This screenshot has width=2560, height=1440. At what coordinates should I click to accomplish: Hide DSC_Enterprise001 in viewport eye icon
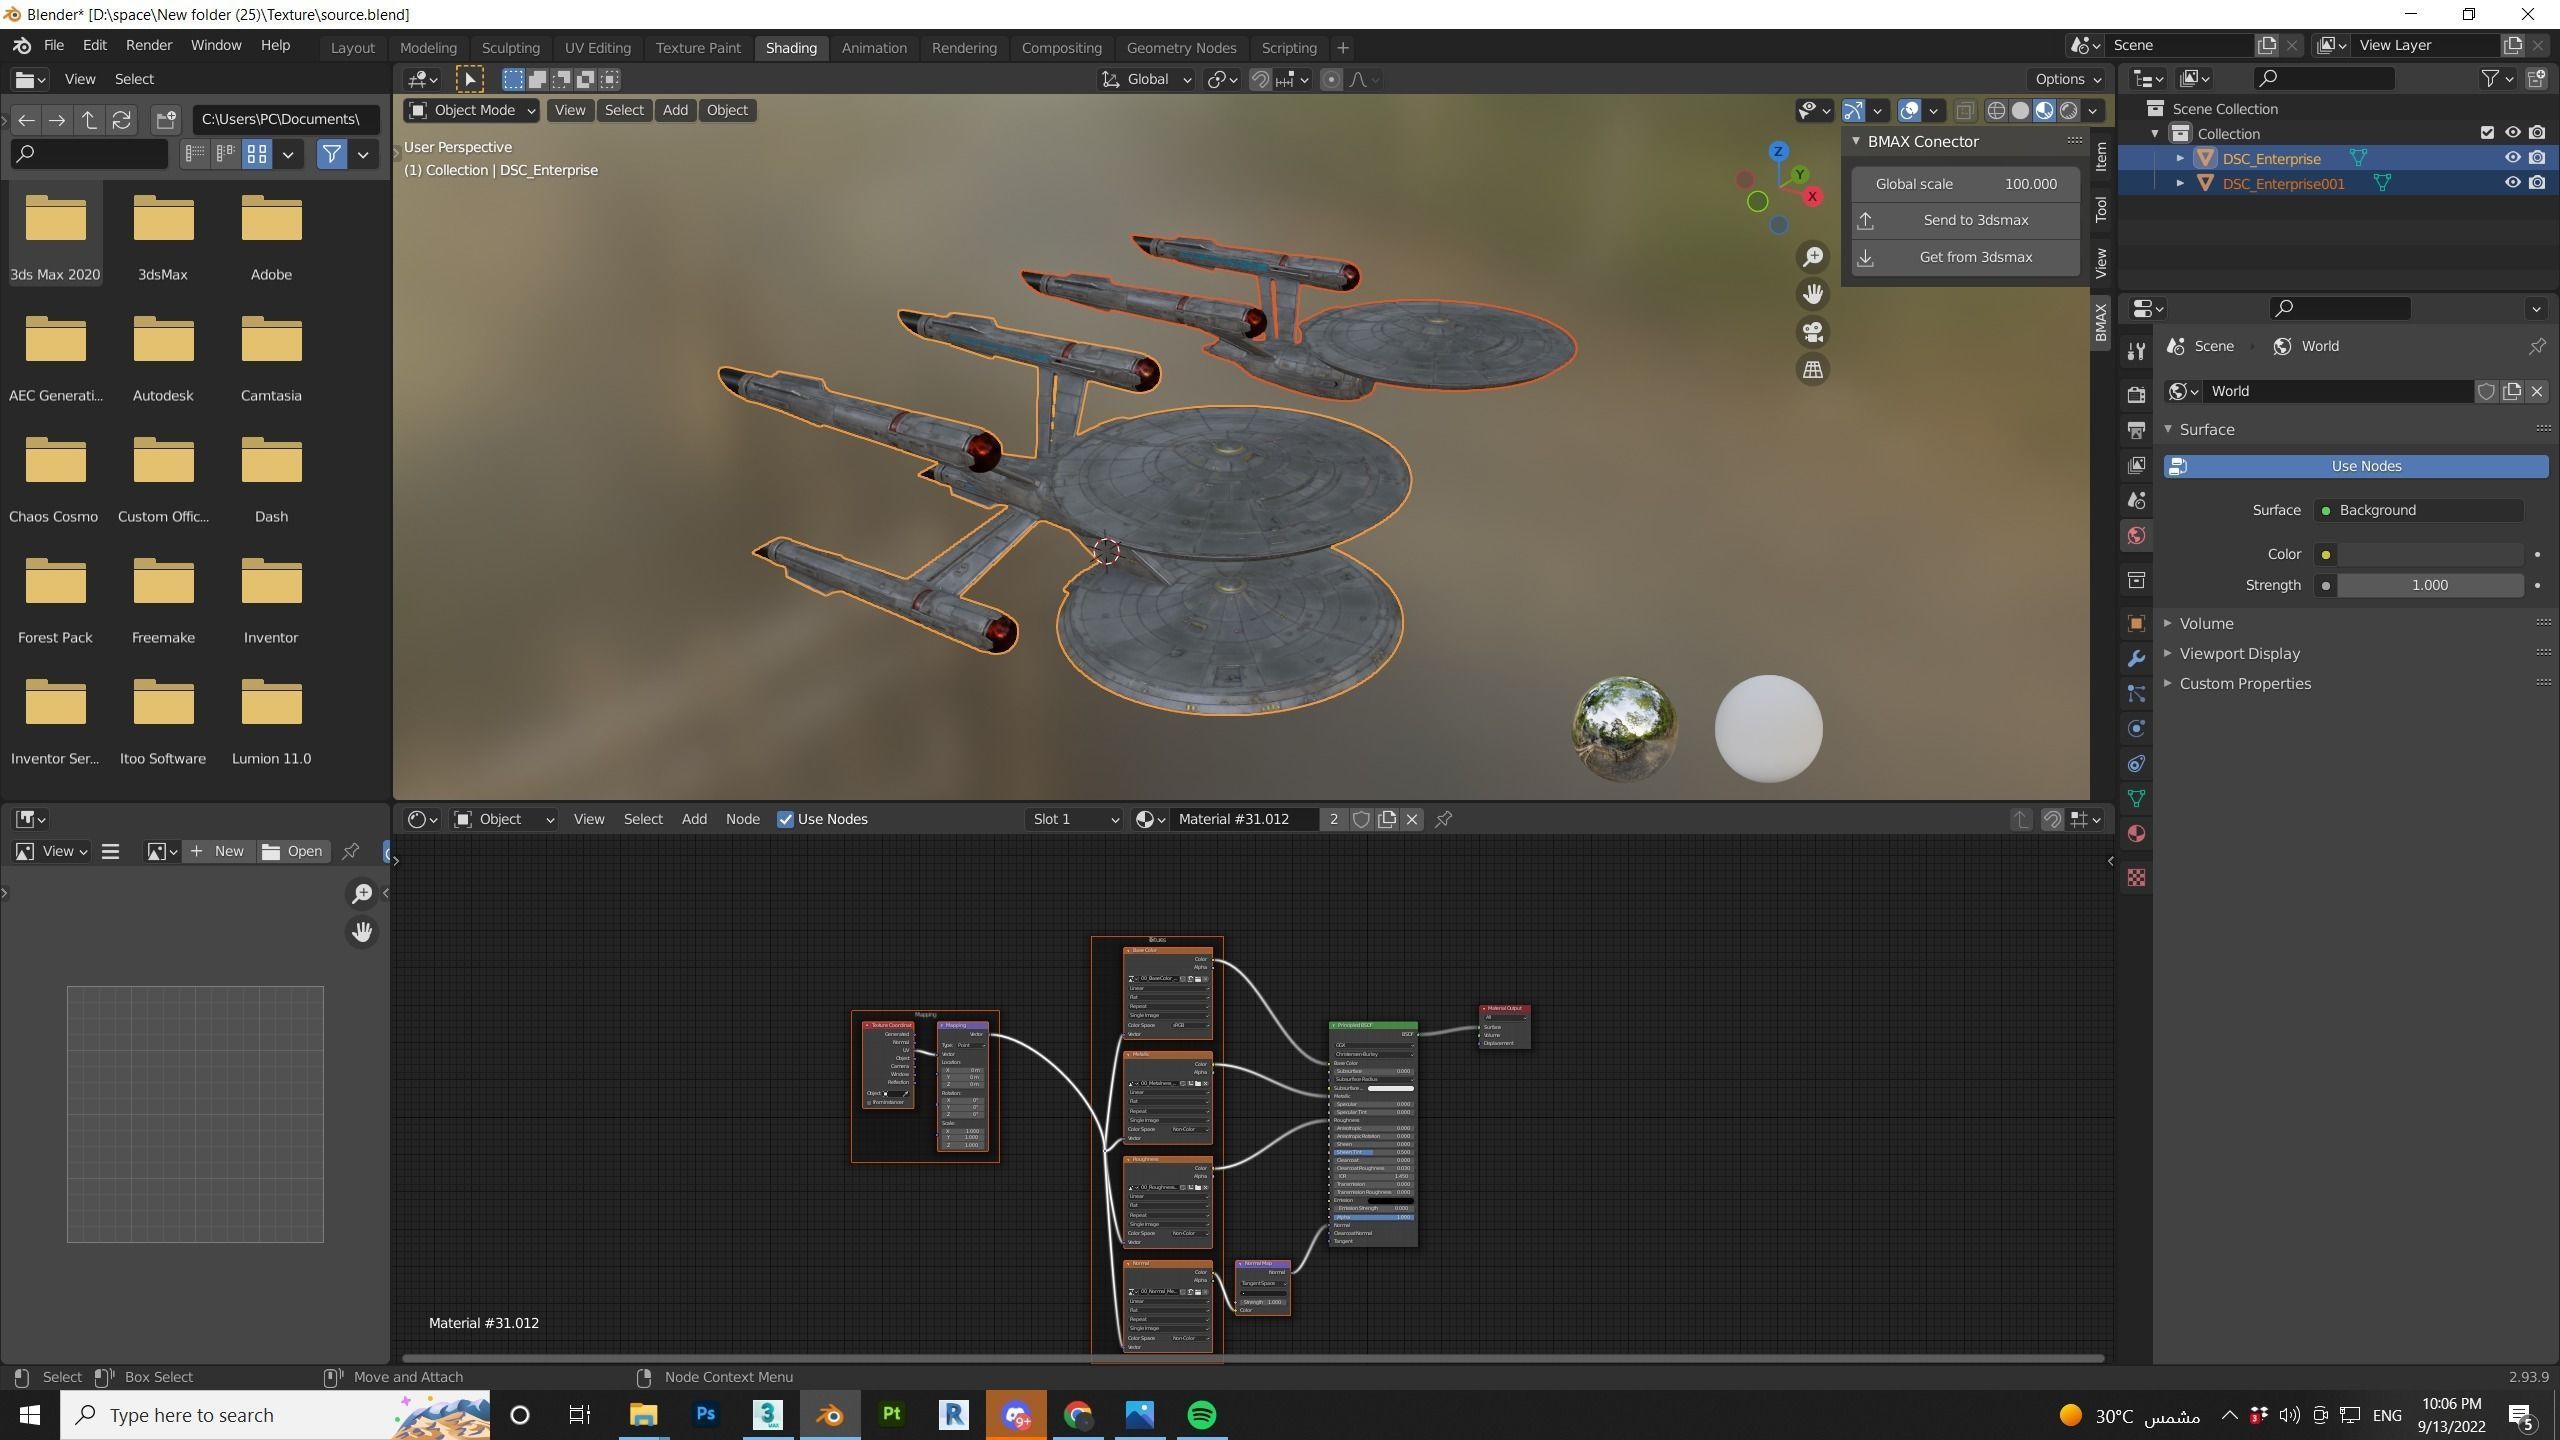click(x=2512, y=183)
